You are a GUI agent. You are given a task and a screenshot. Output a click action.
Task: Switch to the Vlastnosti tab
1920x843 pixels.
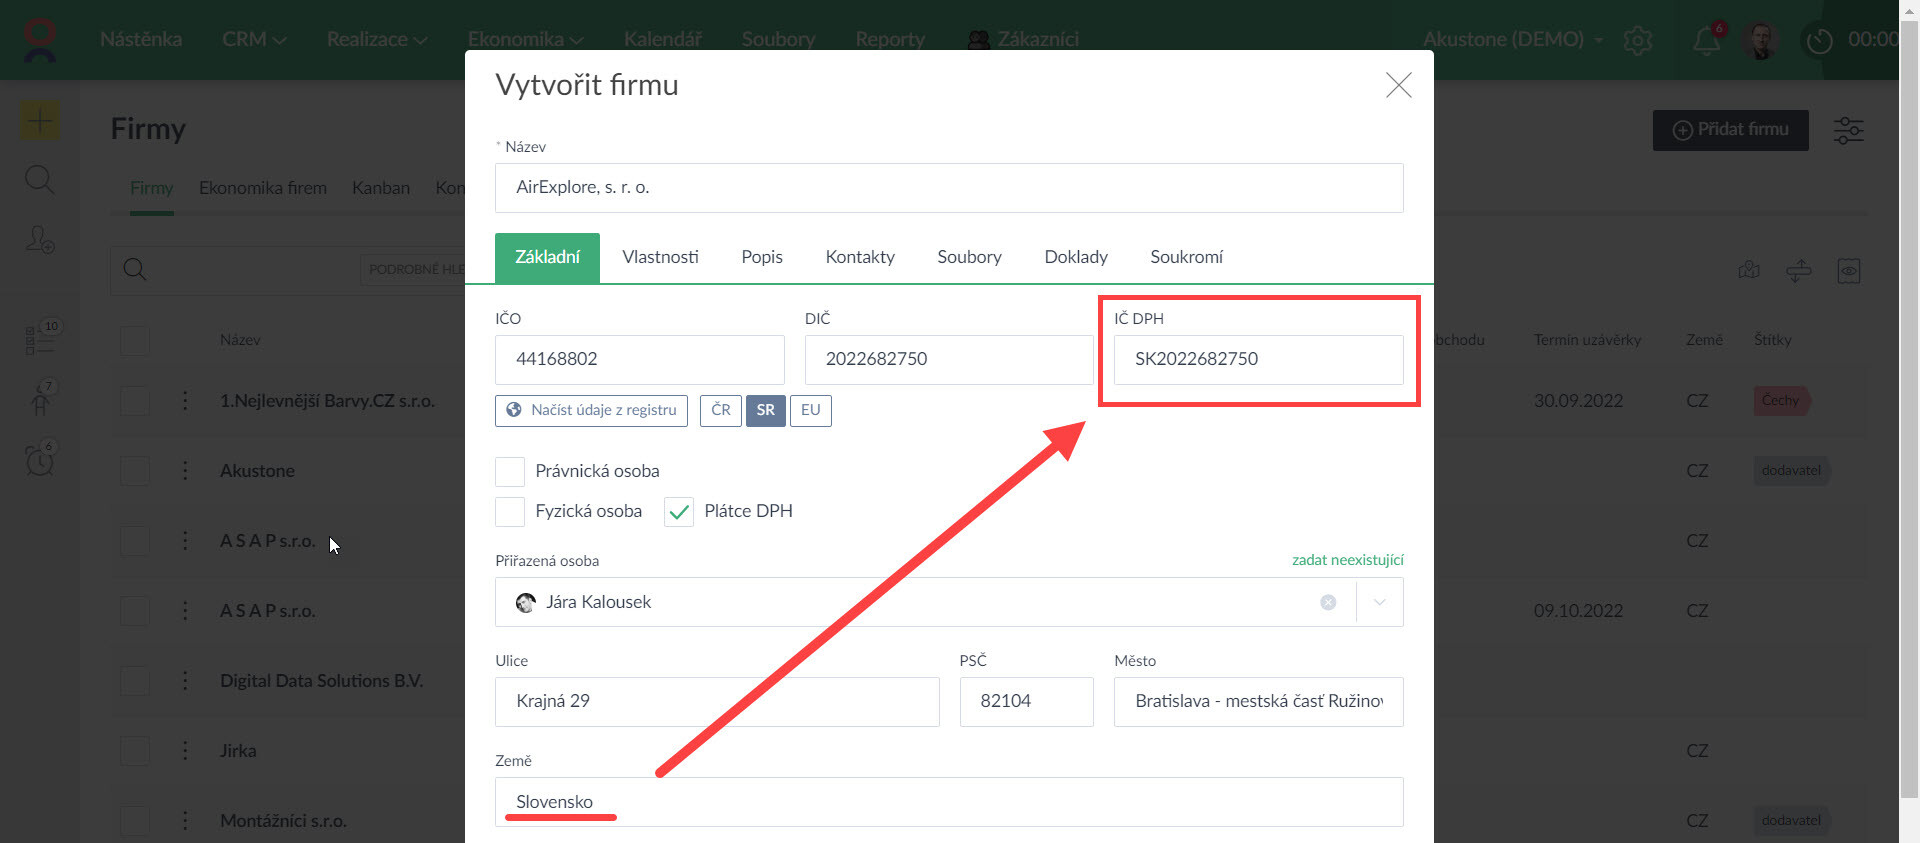pyautogui.click(x=660, y=257)
